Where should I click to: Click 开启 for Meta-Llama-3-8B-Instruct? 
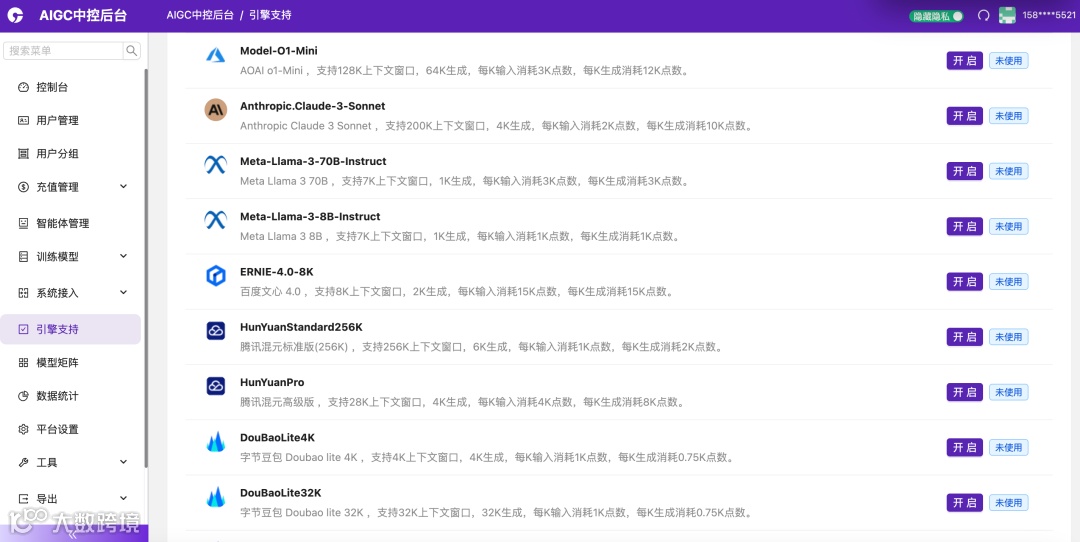964,226
